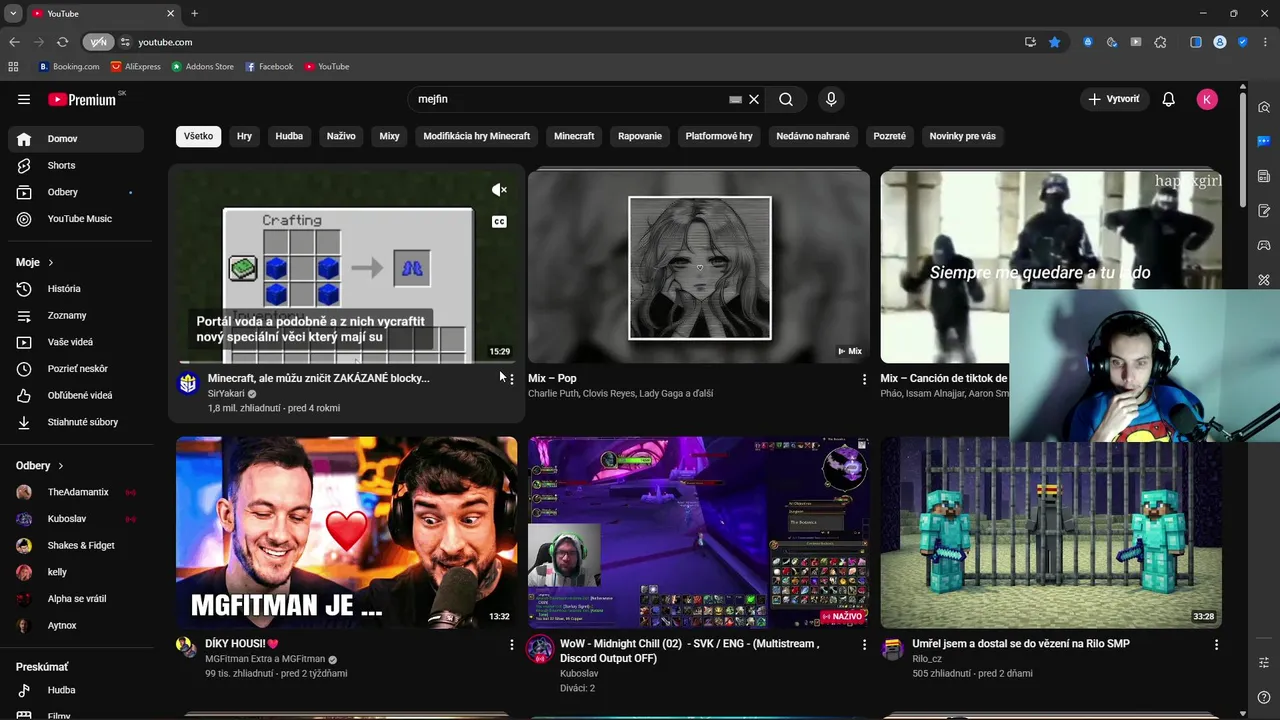Open TheAdamantix channel subscription
The image size is (1280, 720).
pyautogui.click(x=76, y=492)
